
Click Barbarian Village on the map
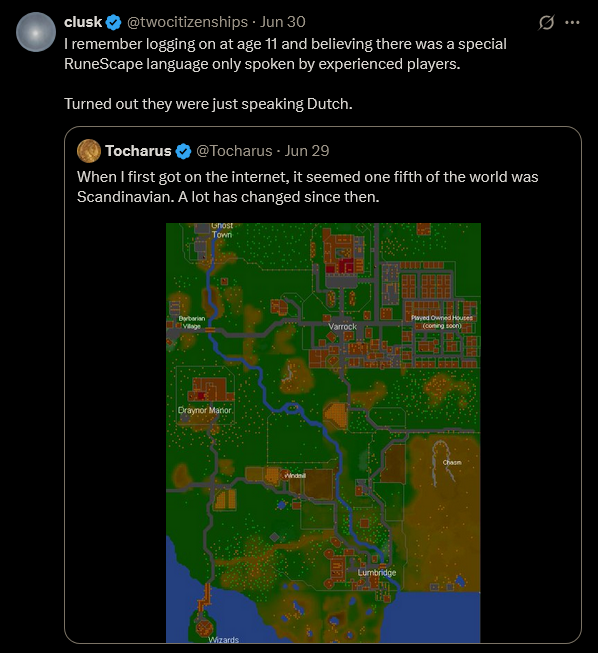coord(192,322)
